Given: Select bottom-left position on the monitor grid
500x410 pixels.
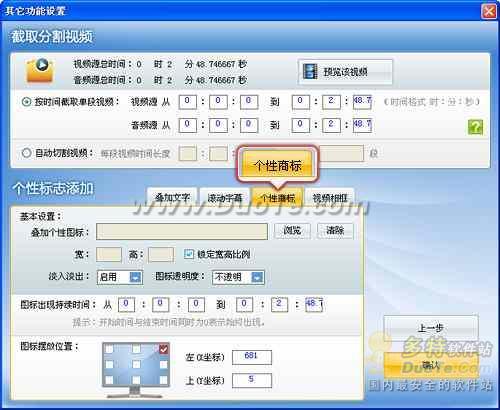Looking at the screenshot, I should click(x=109, y=380).
